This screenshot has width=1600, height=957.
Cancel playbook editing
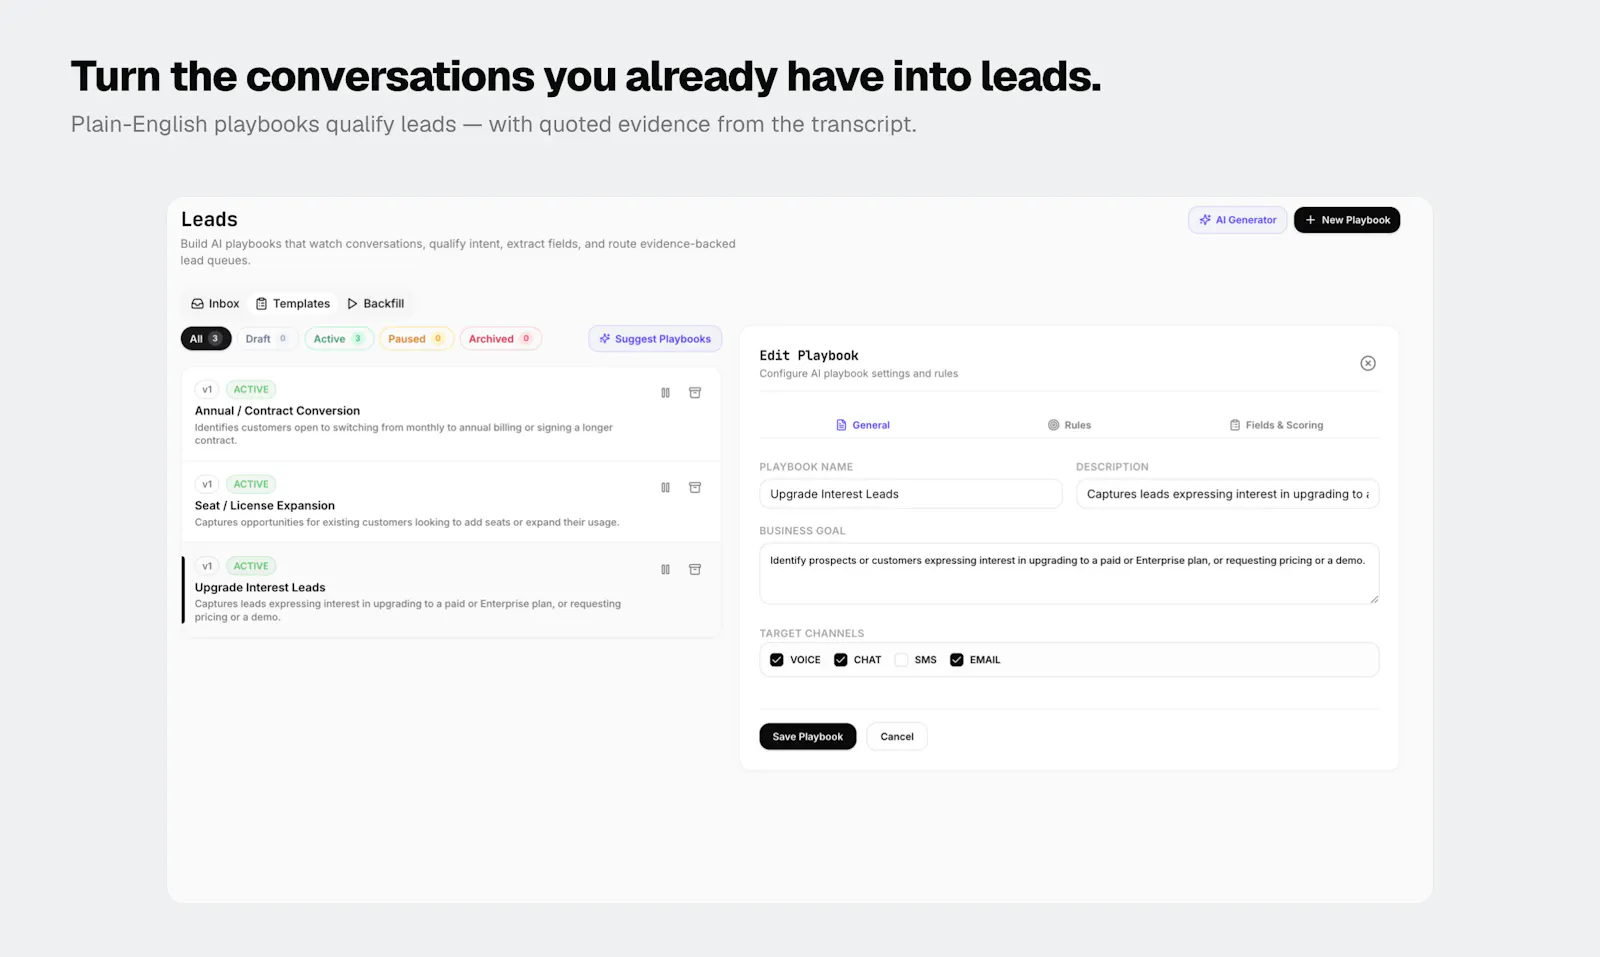click(x=897, y=737)
